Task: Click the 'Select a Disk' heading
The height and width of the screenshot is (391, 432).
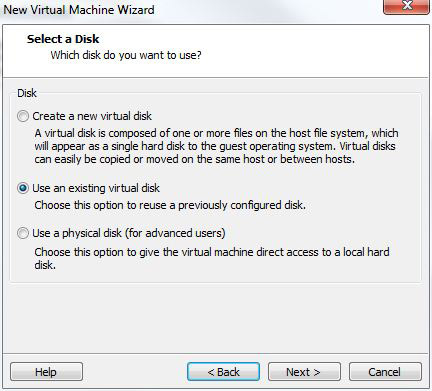Action: click(63, 39)
